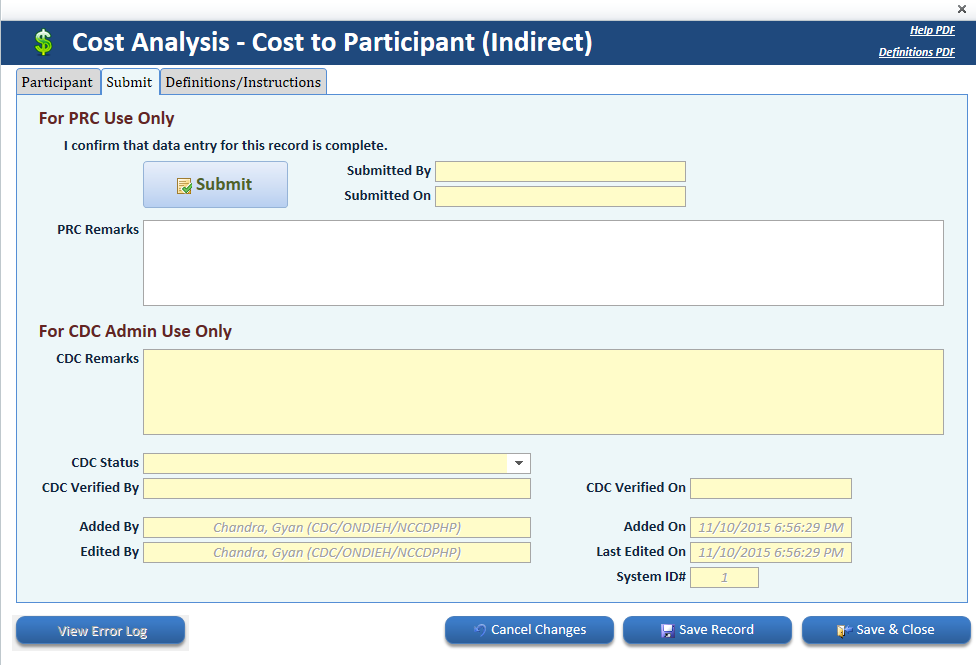Click the CDC Verified On field
The height and width of the screenshot is (665, 976).
pos(770,488)
